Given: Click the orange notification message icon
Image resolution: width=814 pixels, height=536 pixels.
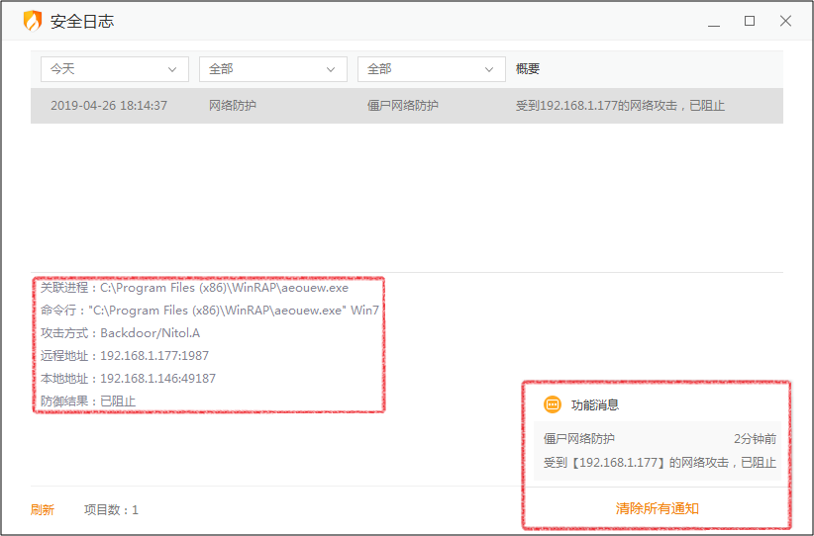Looking at the screenshot, I should (552, 405).
